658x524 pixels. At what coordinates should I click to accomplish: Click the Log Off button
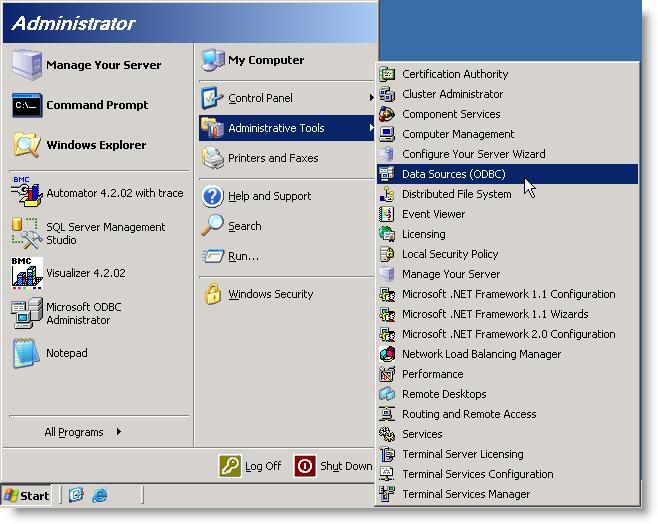[251, 466]
